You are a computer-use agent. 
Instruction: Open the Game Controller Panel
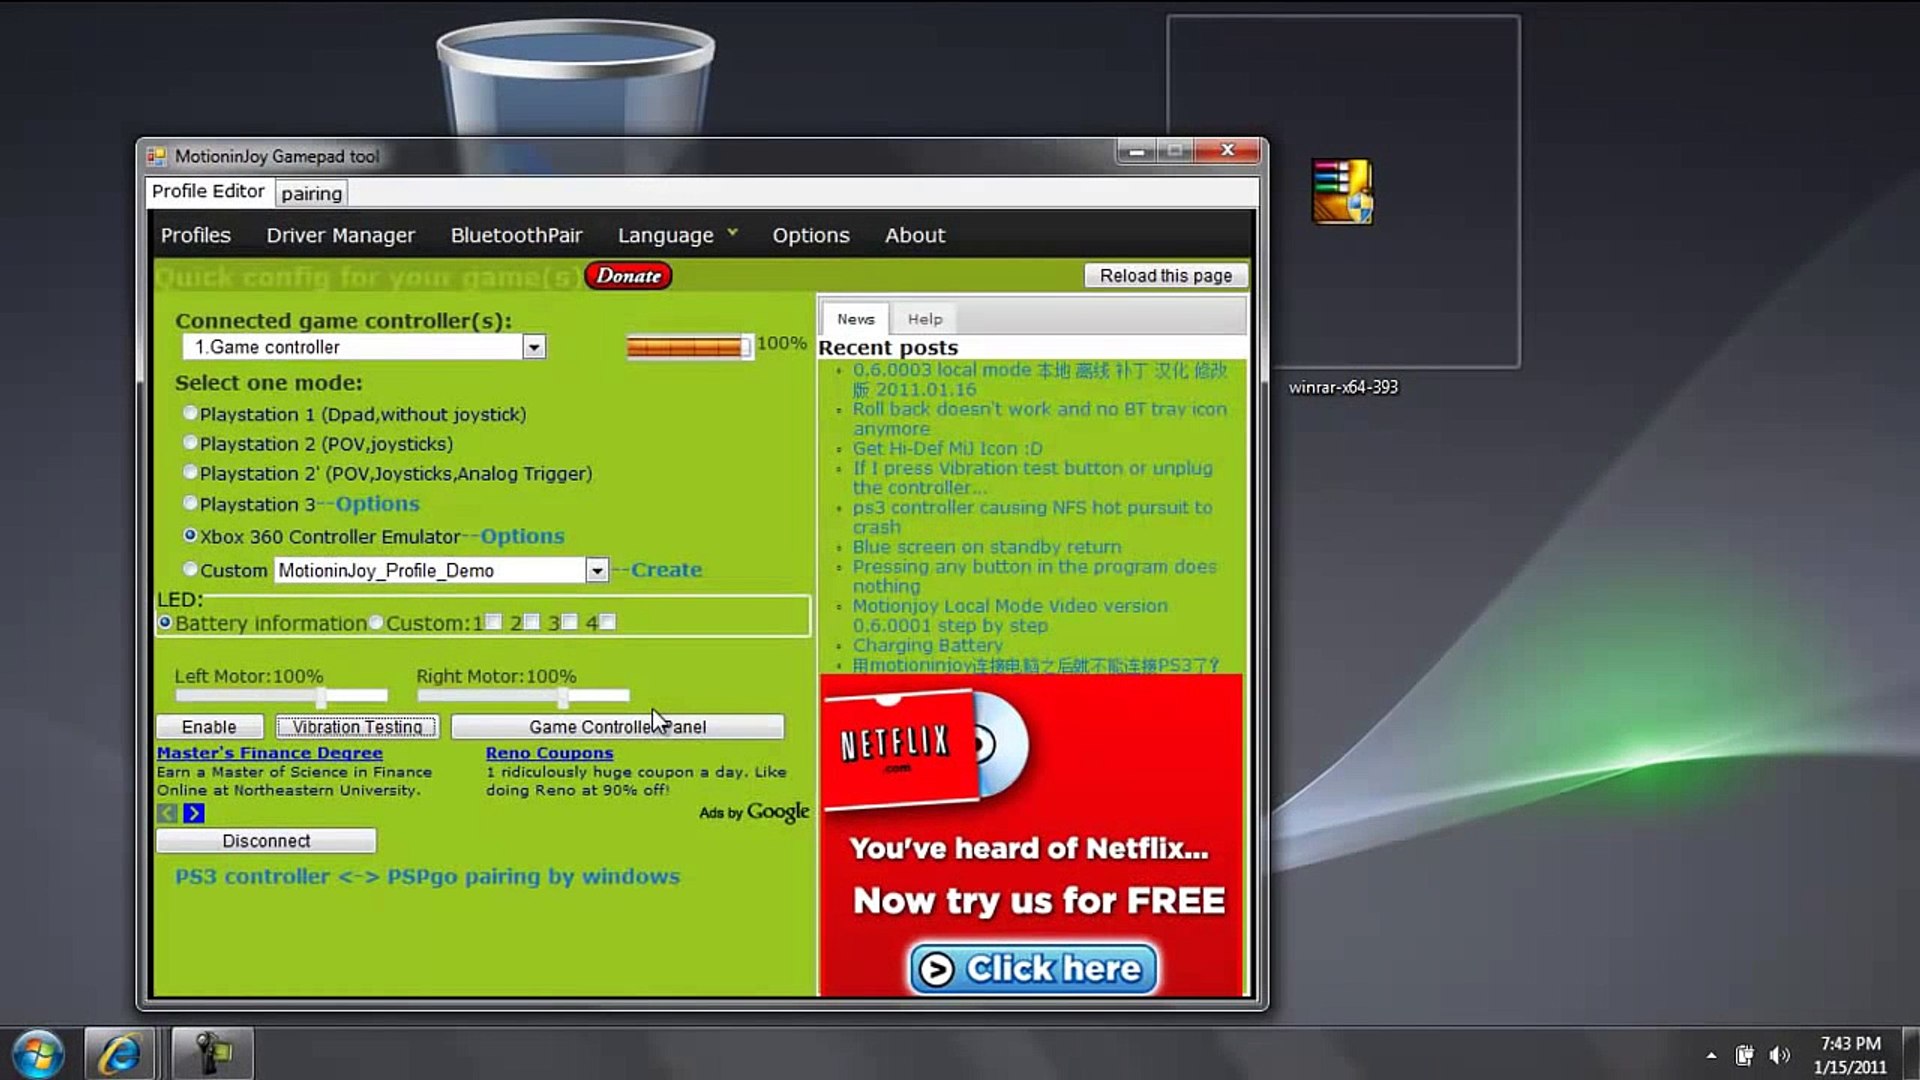[617, 727]
